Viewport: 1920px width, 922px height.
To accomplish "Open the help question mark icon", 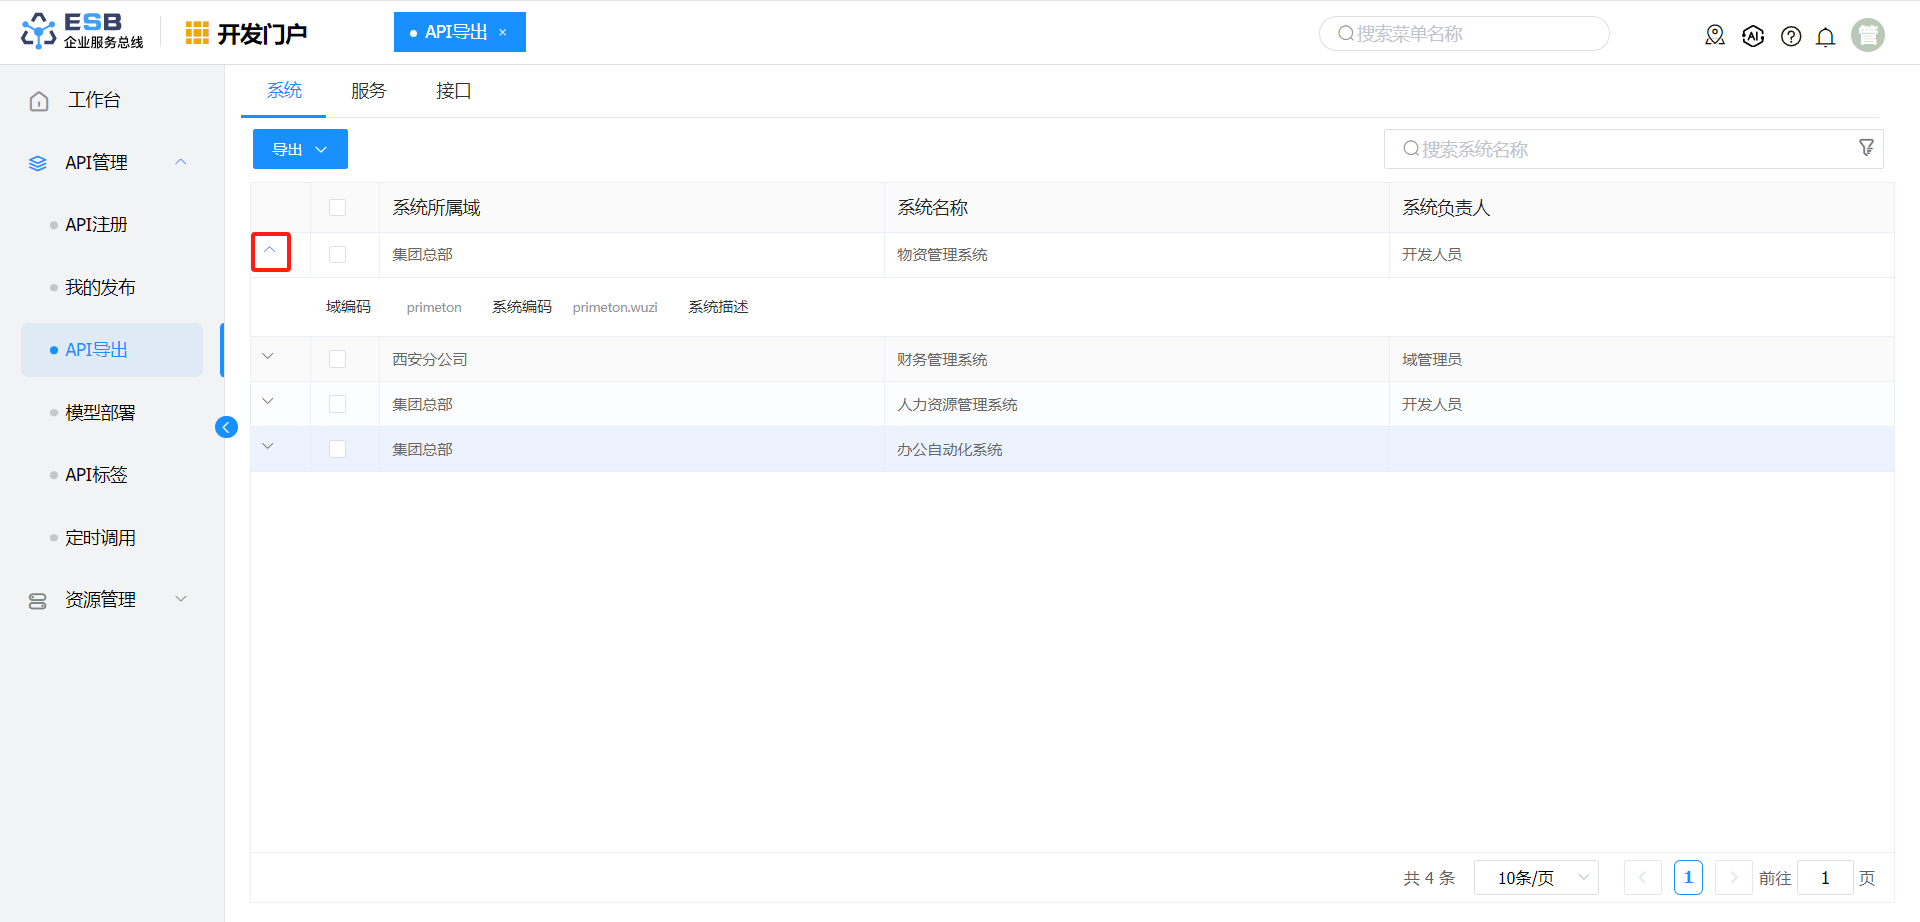I will (x=1791, y=37).
